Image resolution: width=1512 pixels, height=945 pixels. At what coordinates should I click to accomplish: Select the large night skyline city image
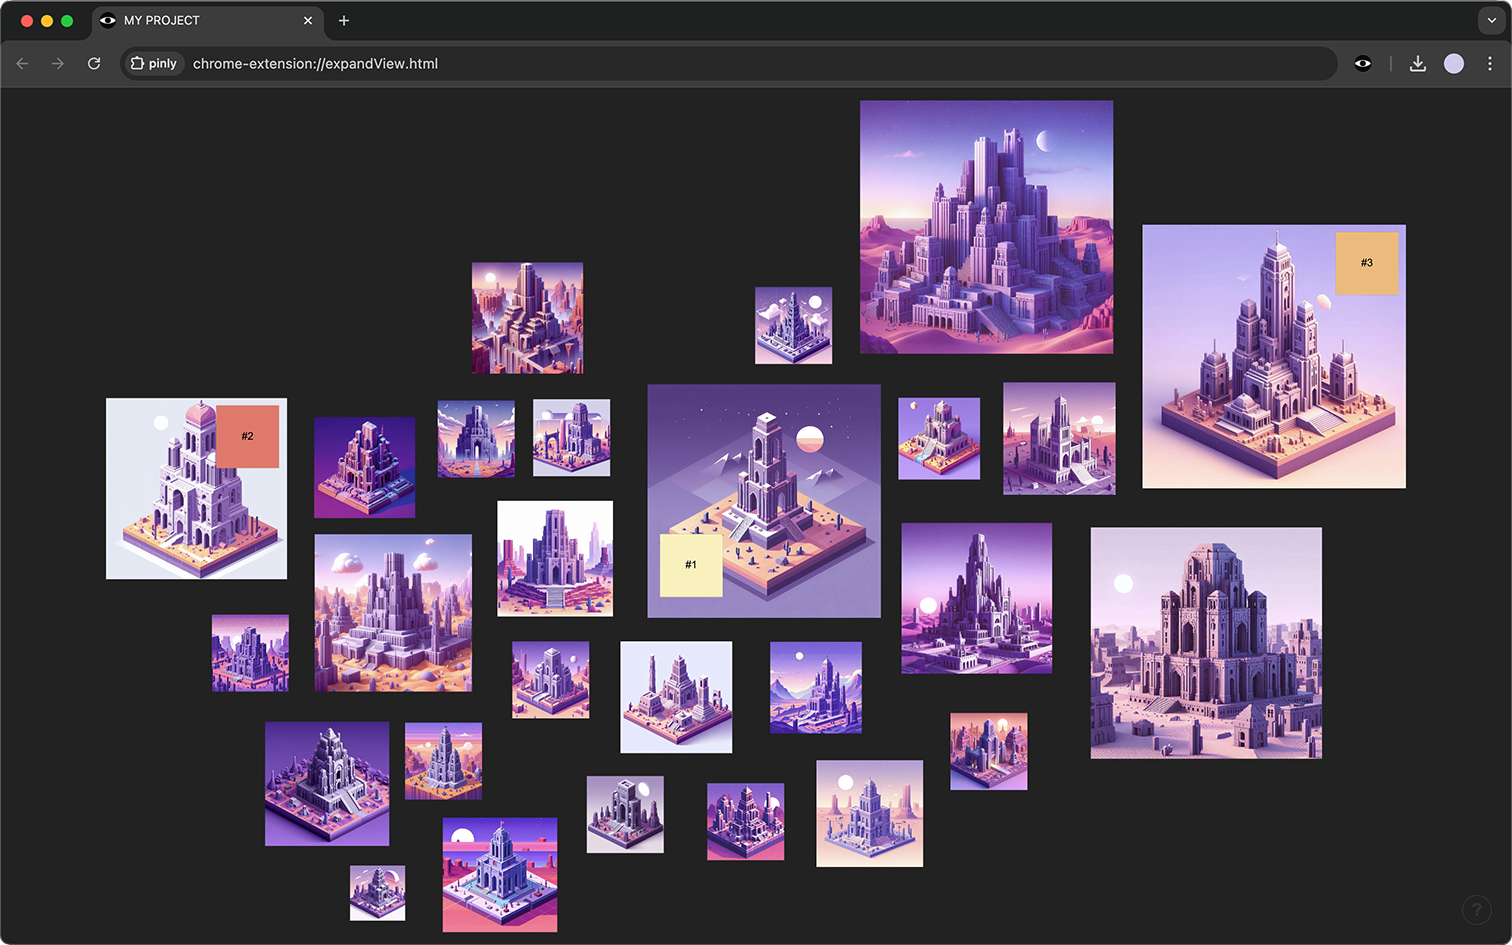986,226
